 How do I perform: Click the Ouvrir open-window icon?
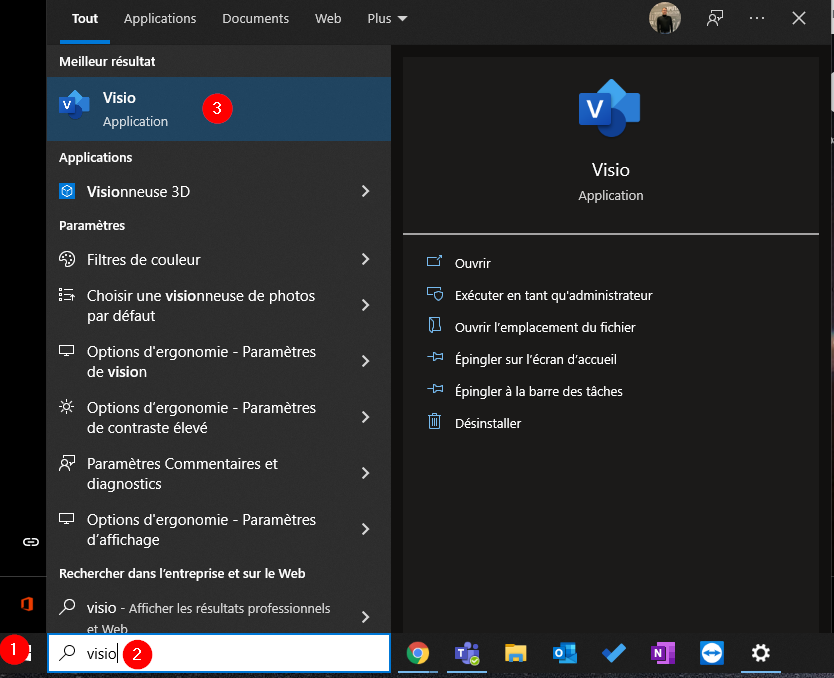pos(435,262)
